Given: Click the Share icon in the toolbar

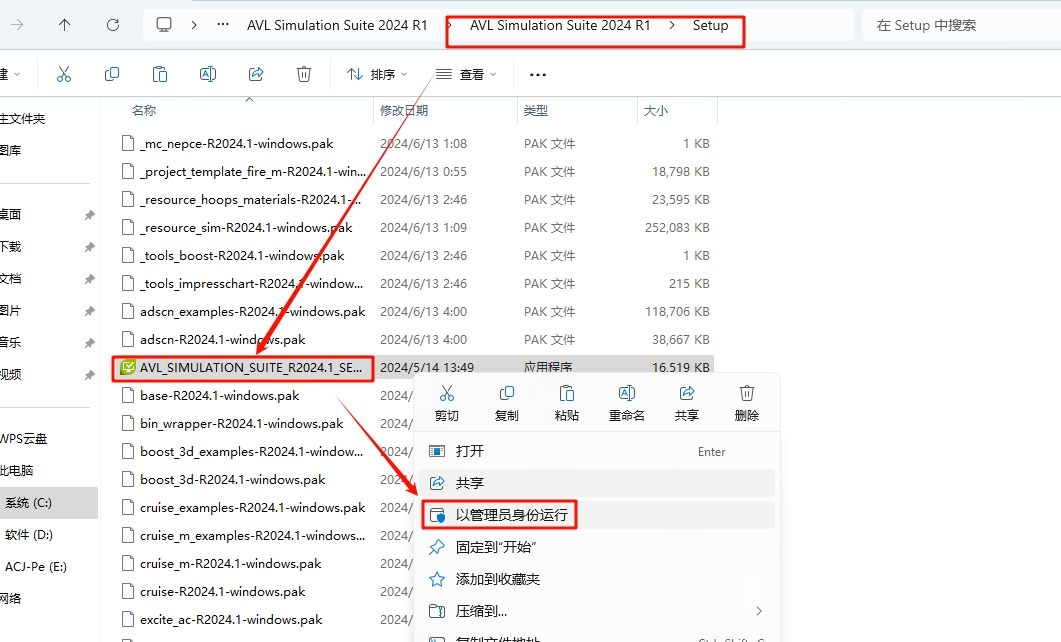Looking at the screenshot, I should (255, 74).
